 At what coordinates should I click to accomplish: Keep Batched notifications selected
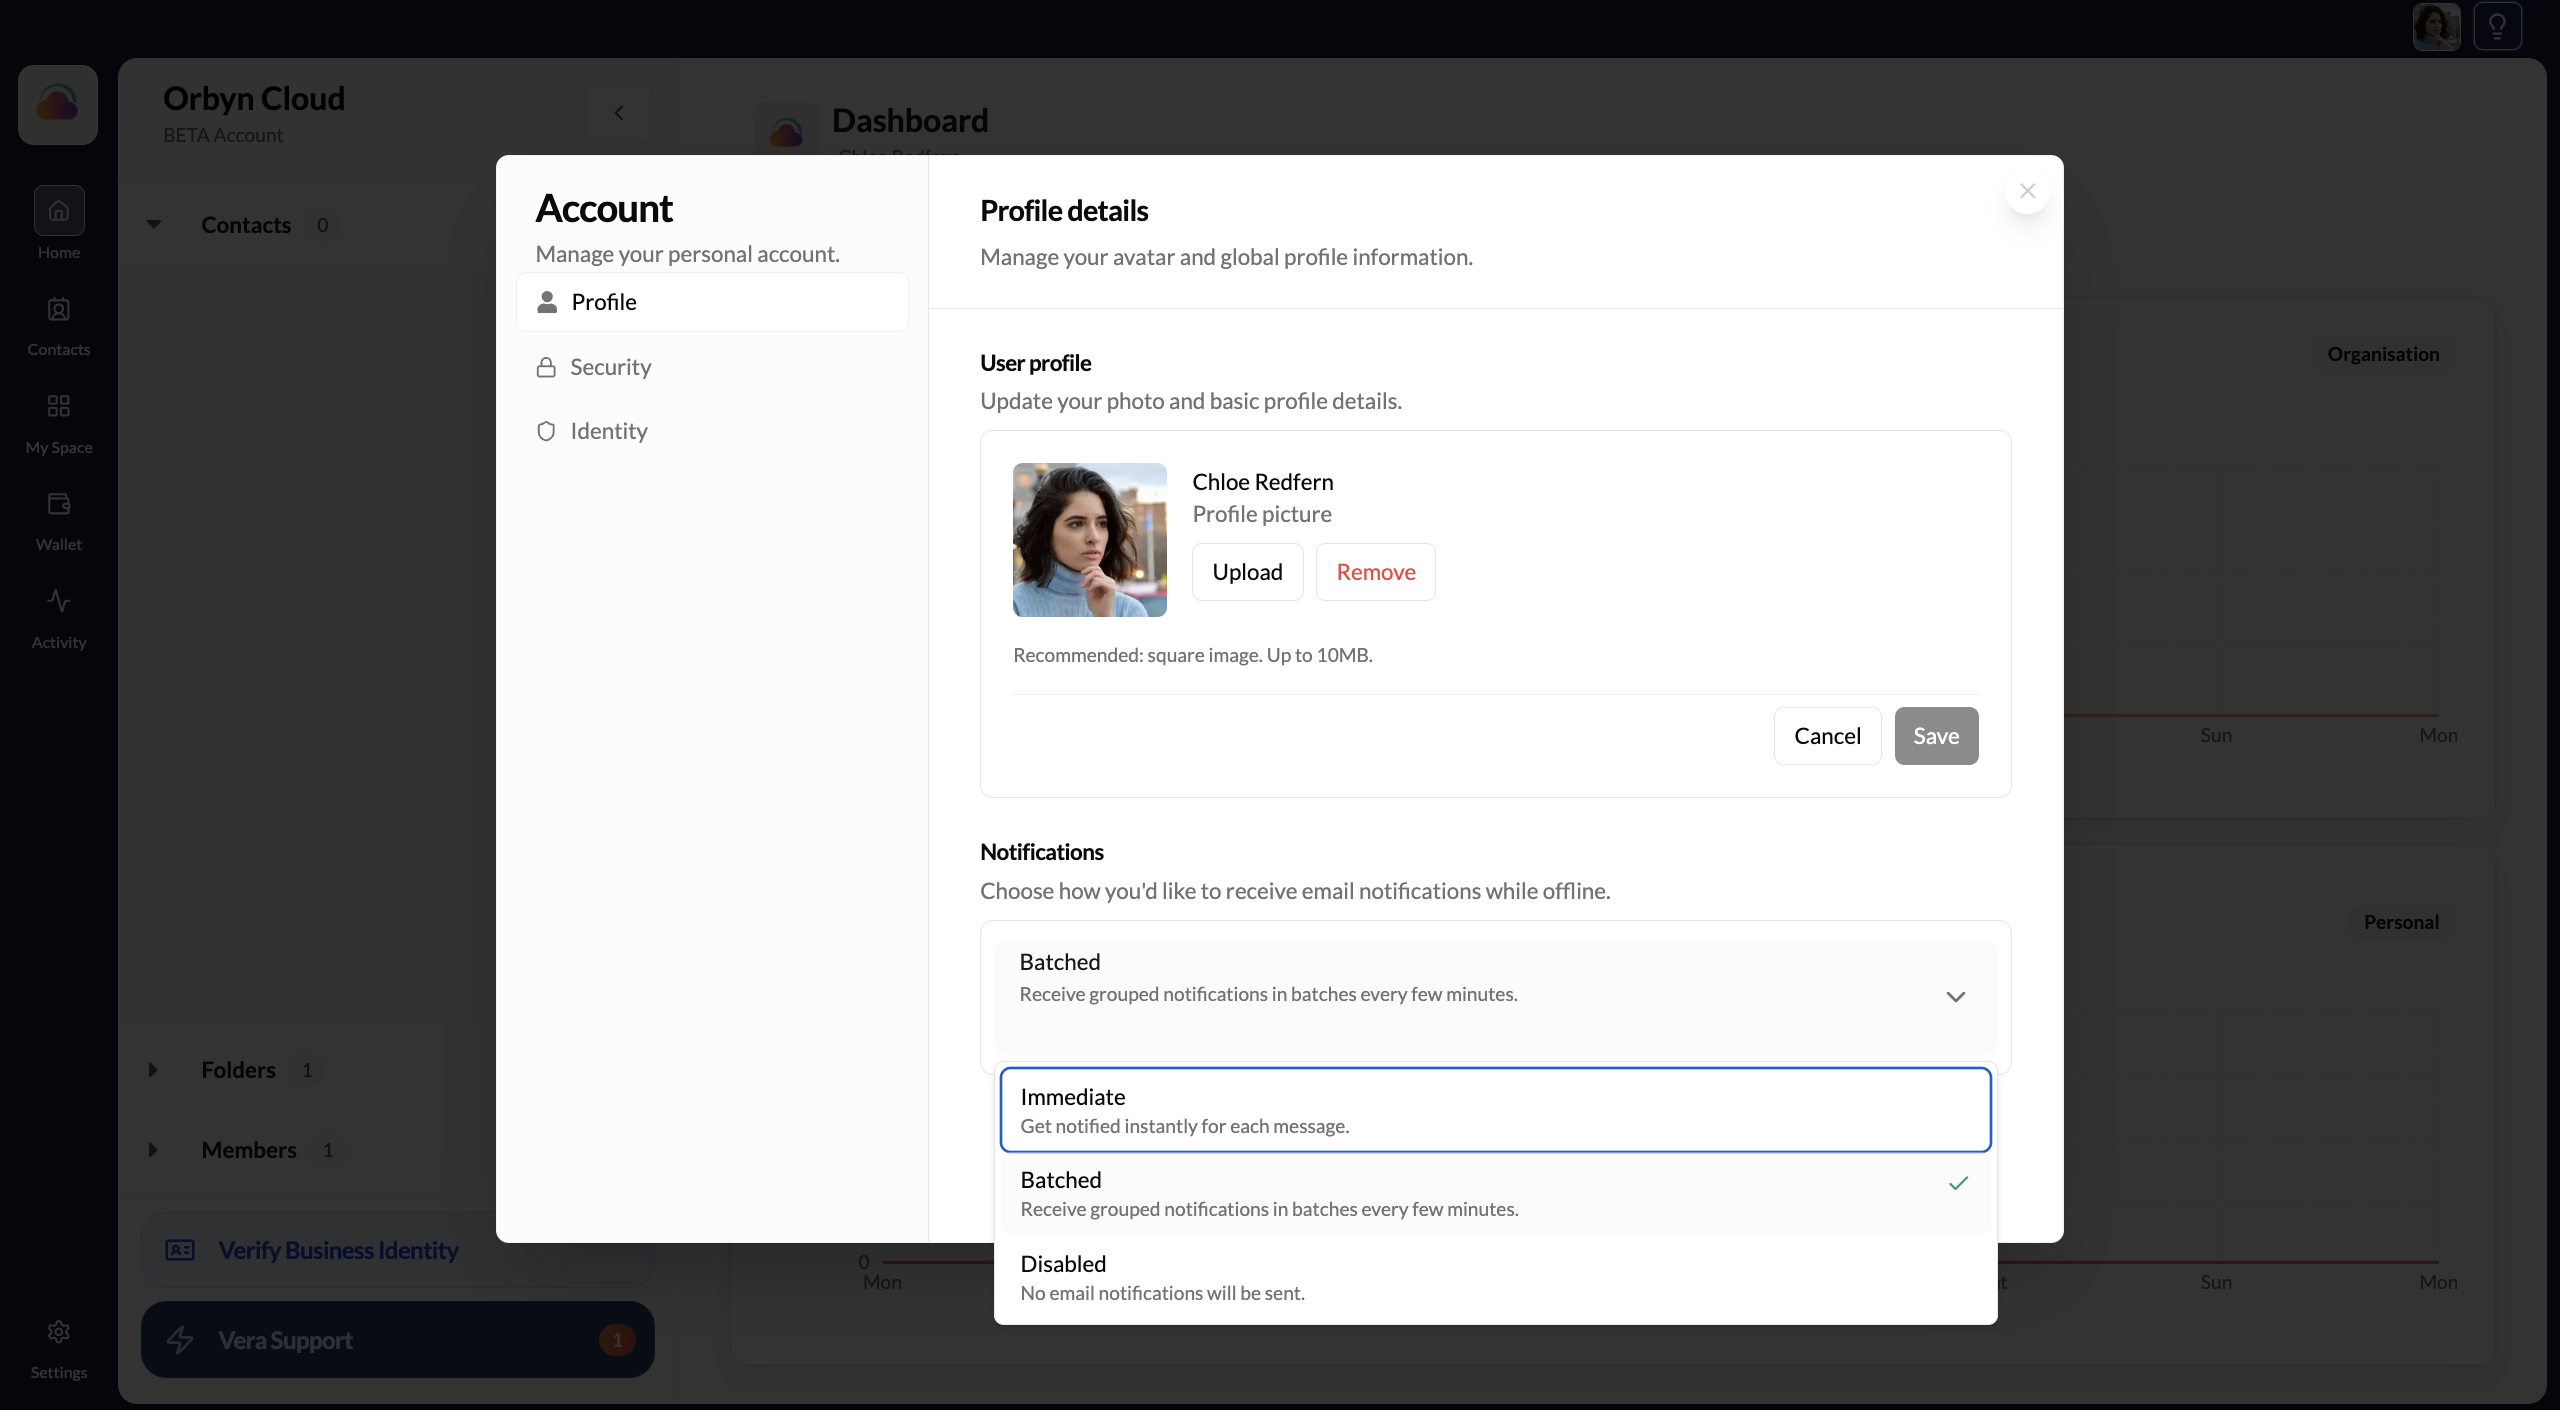click(x=1495, y=1193)
